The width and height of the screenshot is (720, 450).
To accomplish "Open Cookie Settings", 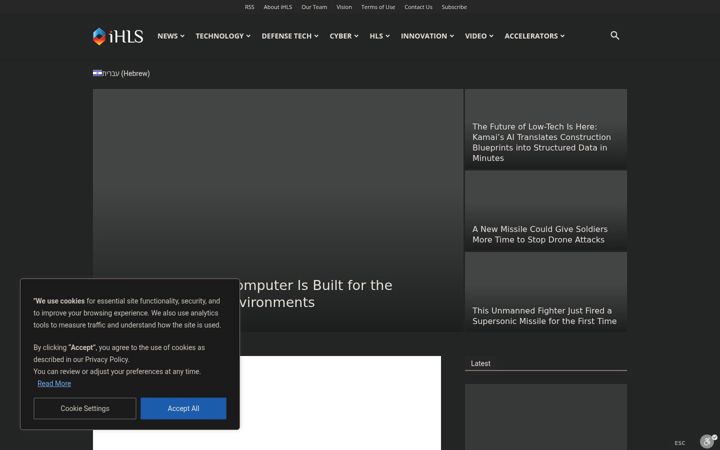I will point(85,408).
